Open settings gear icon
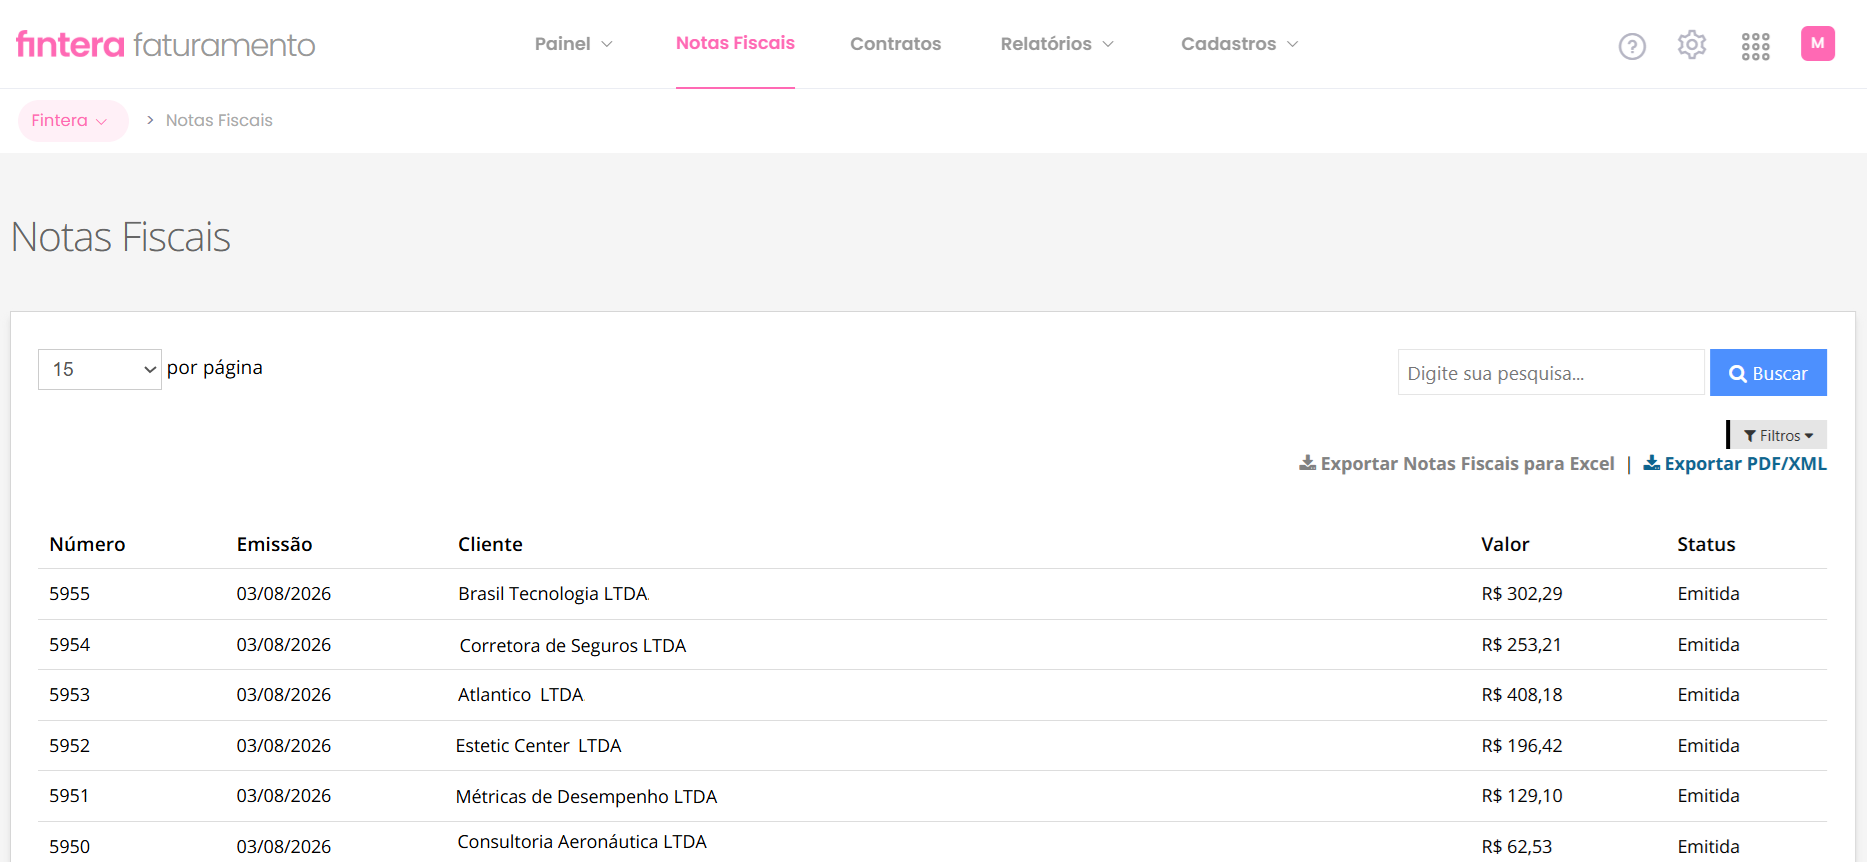 pos(1692,45)
